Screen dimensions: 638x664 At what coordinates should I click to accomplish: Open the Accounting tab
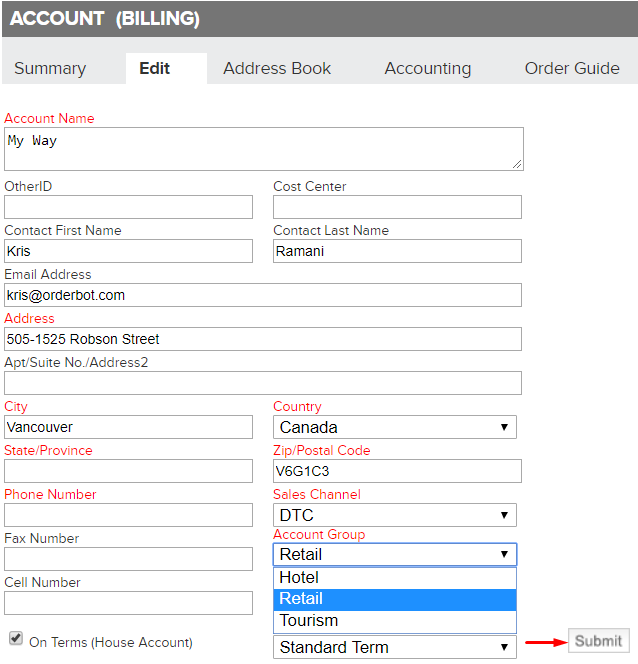tap(428, 68)
